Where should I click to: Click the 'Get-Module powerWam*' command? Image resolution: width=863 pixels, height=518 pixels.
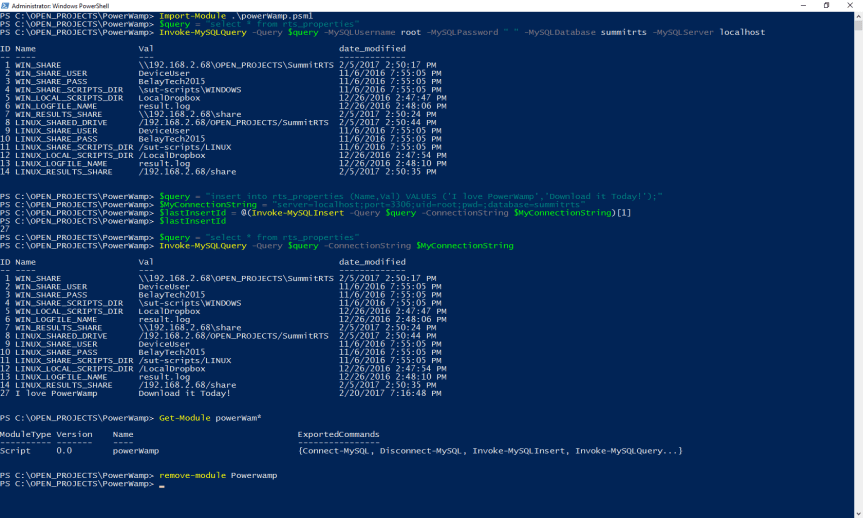tap(210, 416)
